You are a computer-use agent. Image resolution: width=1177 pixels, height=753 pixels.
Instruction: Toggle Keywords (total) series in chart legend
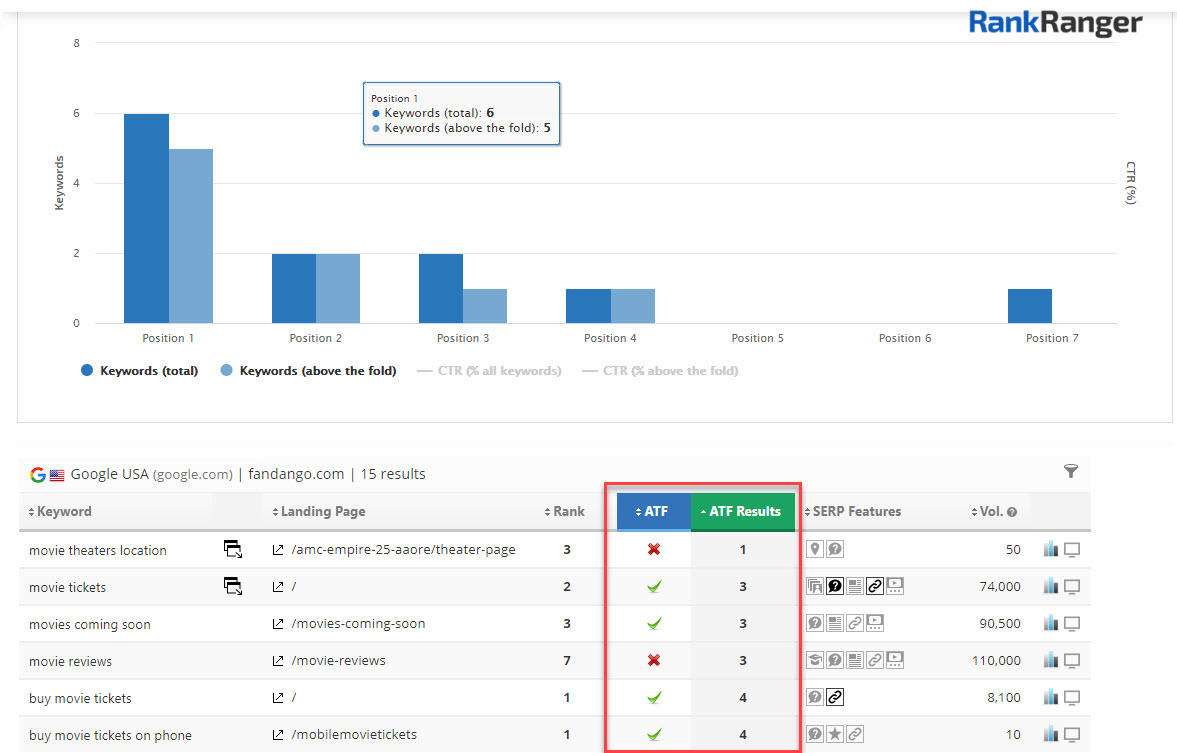point(140,371)
